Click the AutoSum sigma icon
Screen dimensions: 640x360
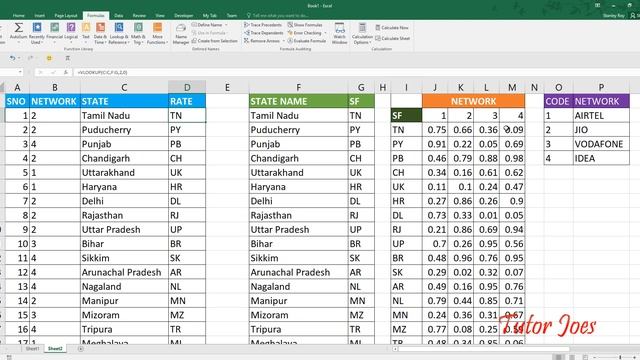pyautogui.click(x=18, y=28)
